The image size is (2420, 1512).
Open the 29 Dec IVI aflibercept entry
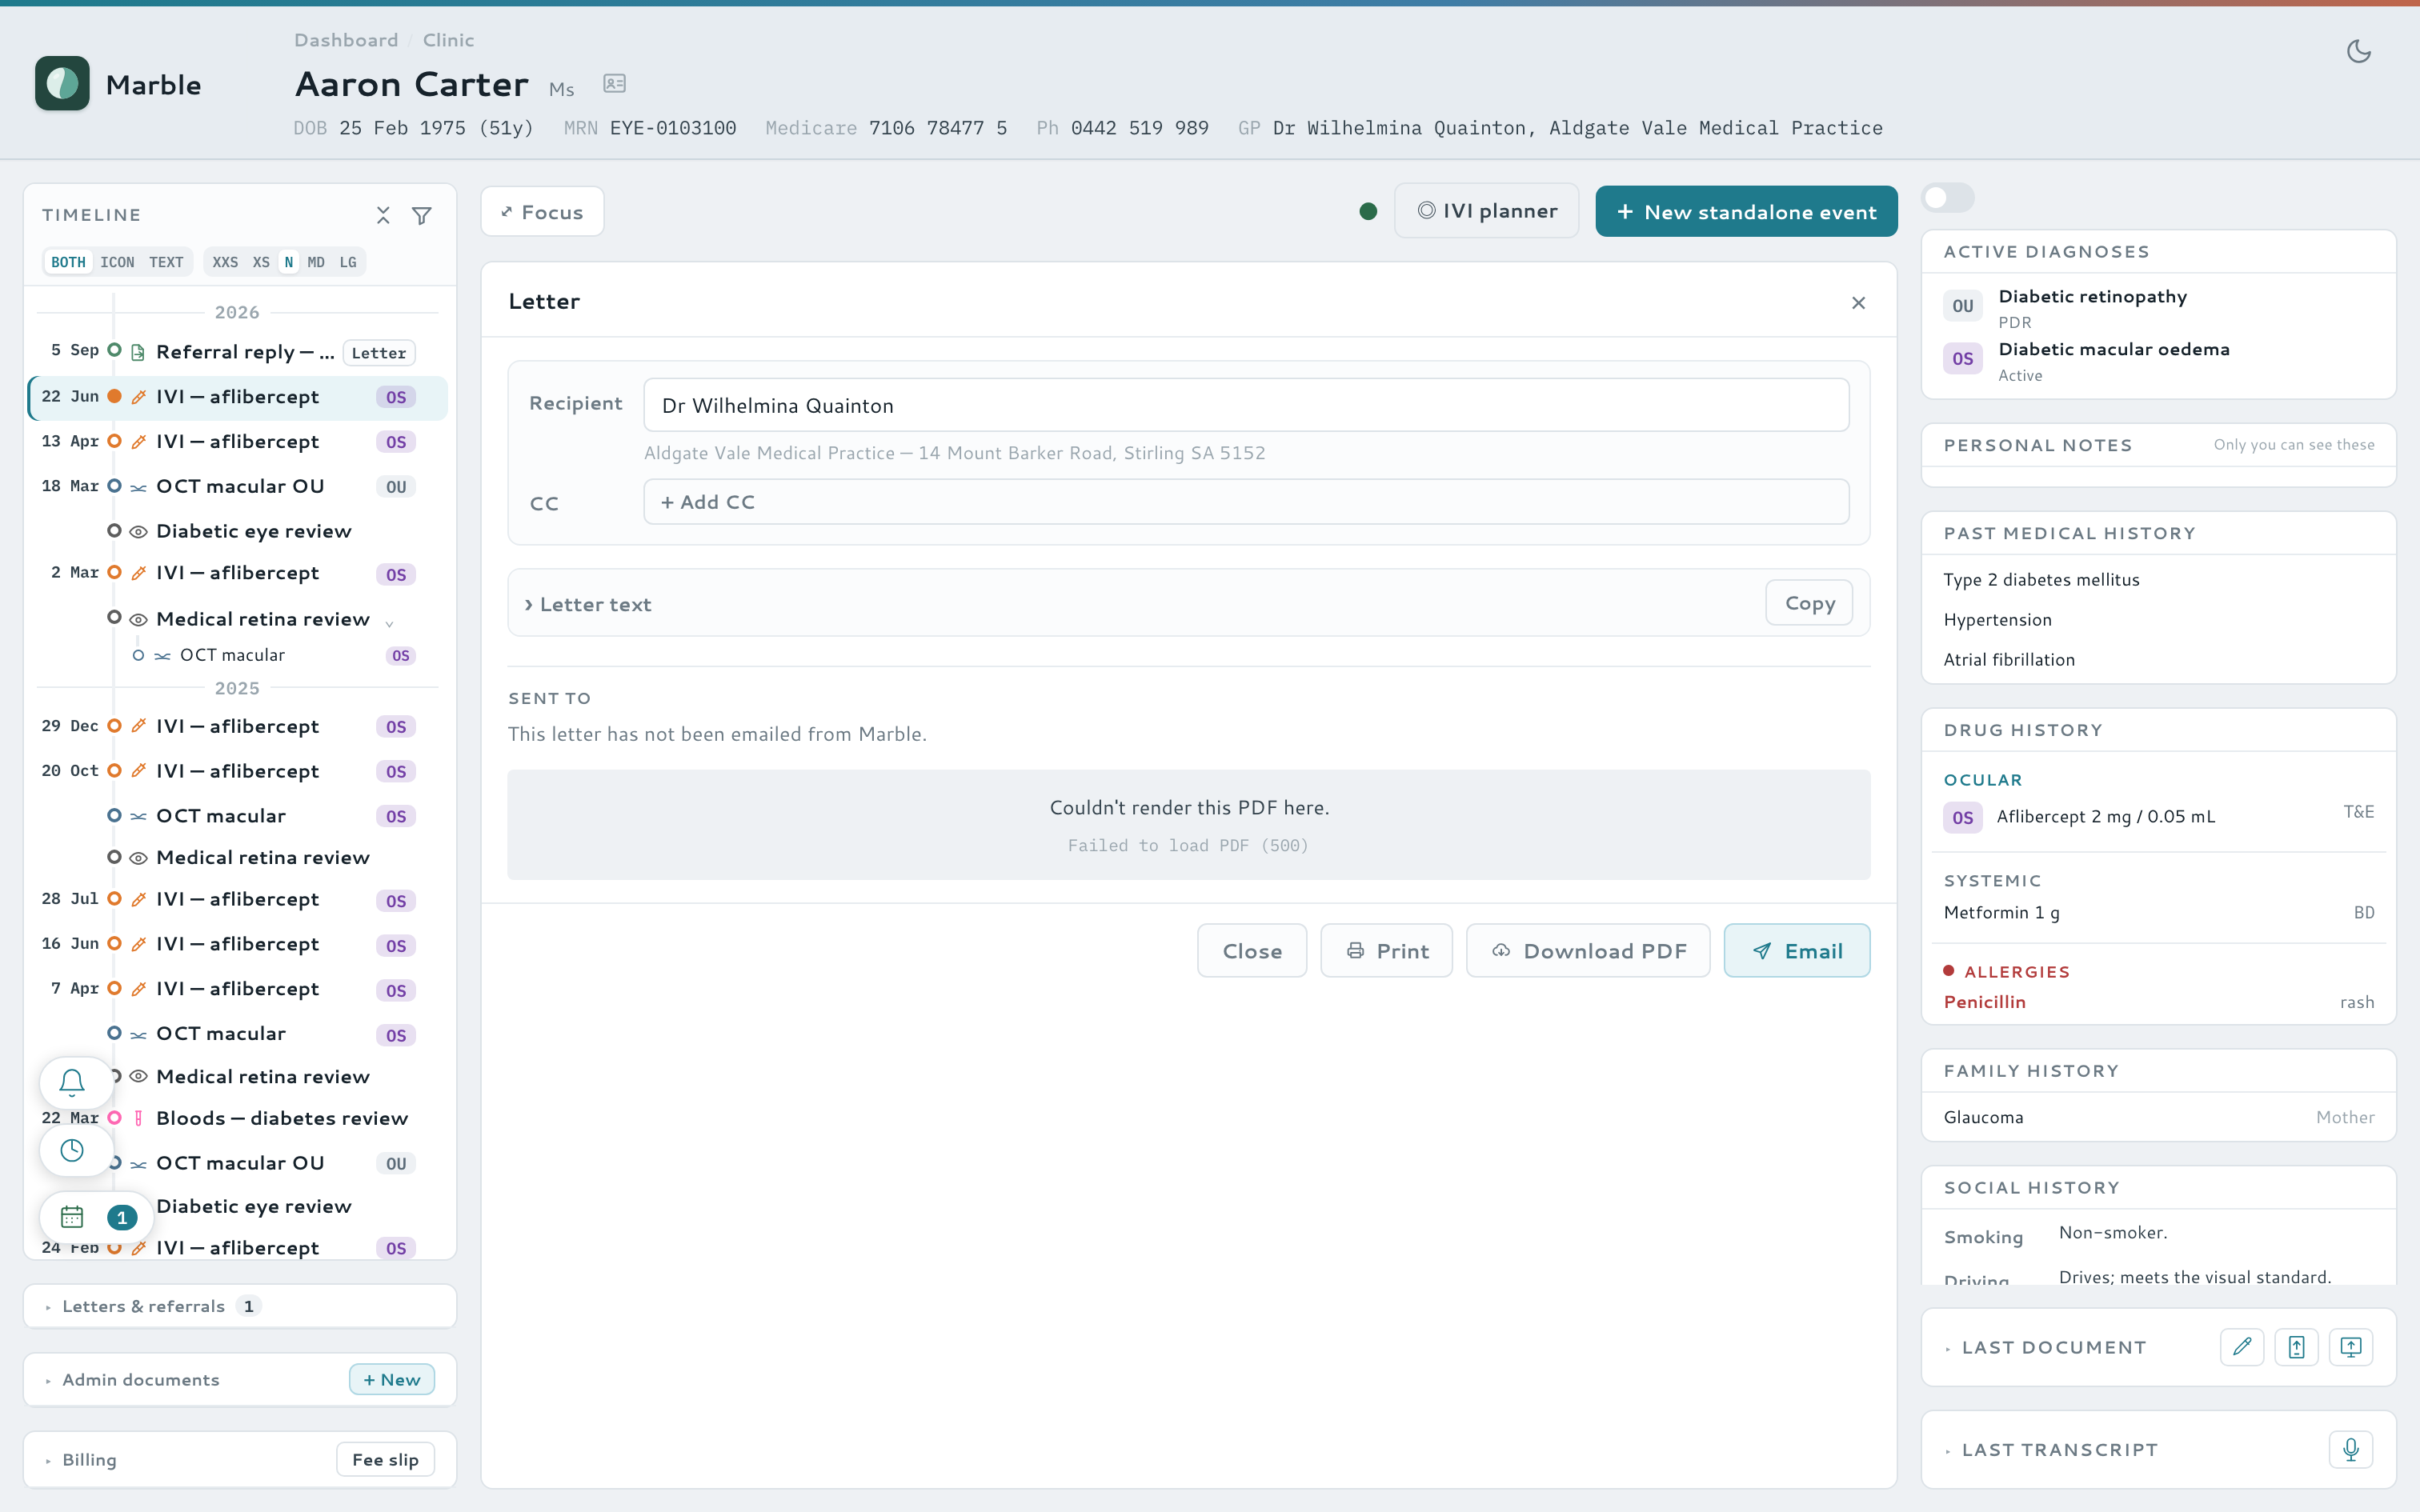[x=237, y=726]
